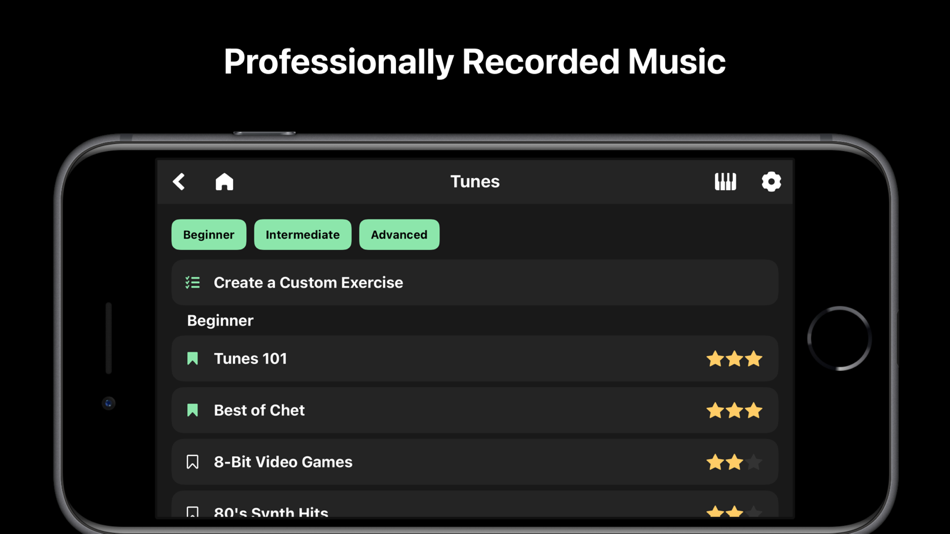Select the Advanced filter chip
The height and width of the screenshot is (534, 950).
[399, 235]
